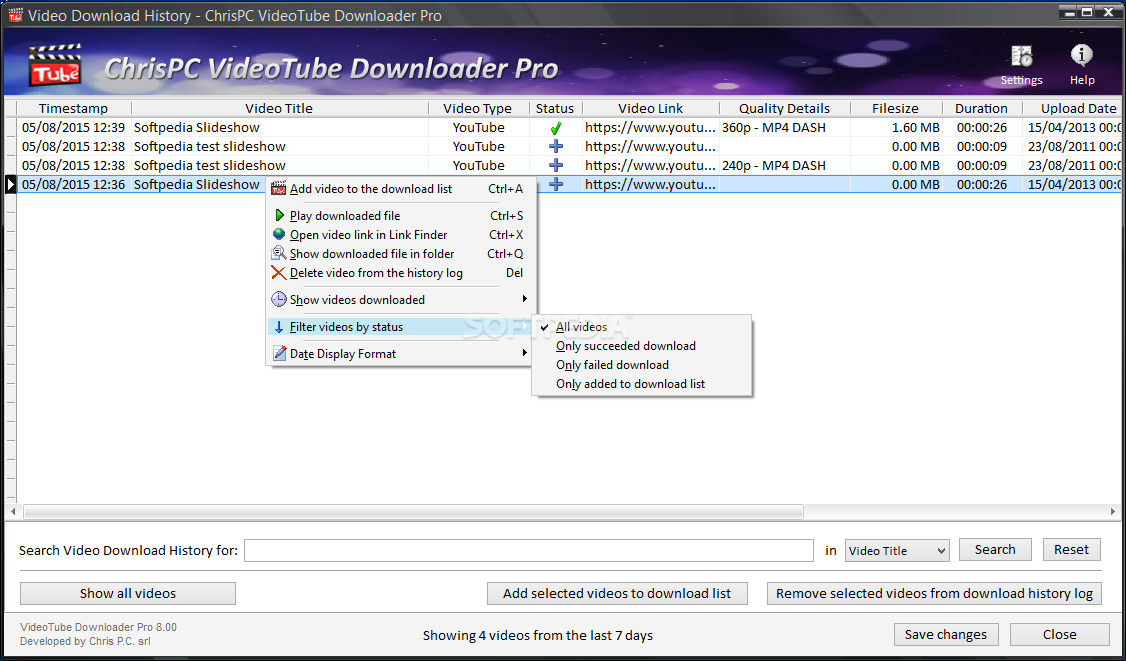This screenshot has height=661, width=1126.
Task: Expand the Show videos downloaded submenu
Action: coord(525,299)
